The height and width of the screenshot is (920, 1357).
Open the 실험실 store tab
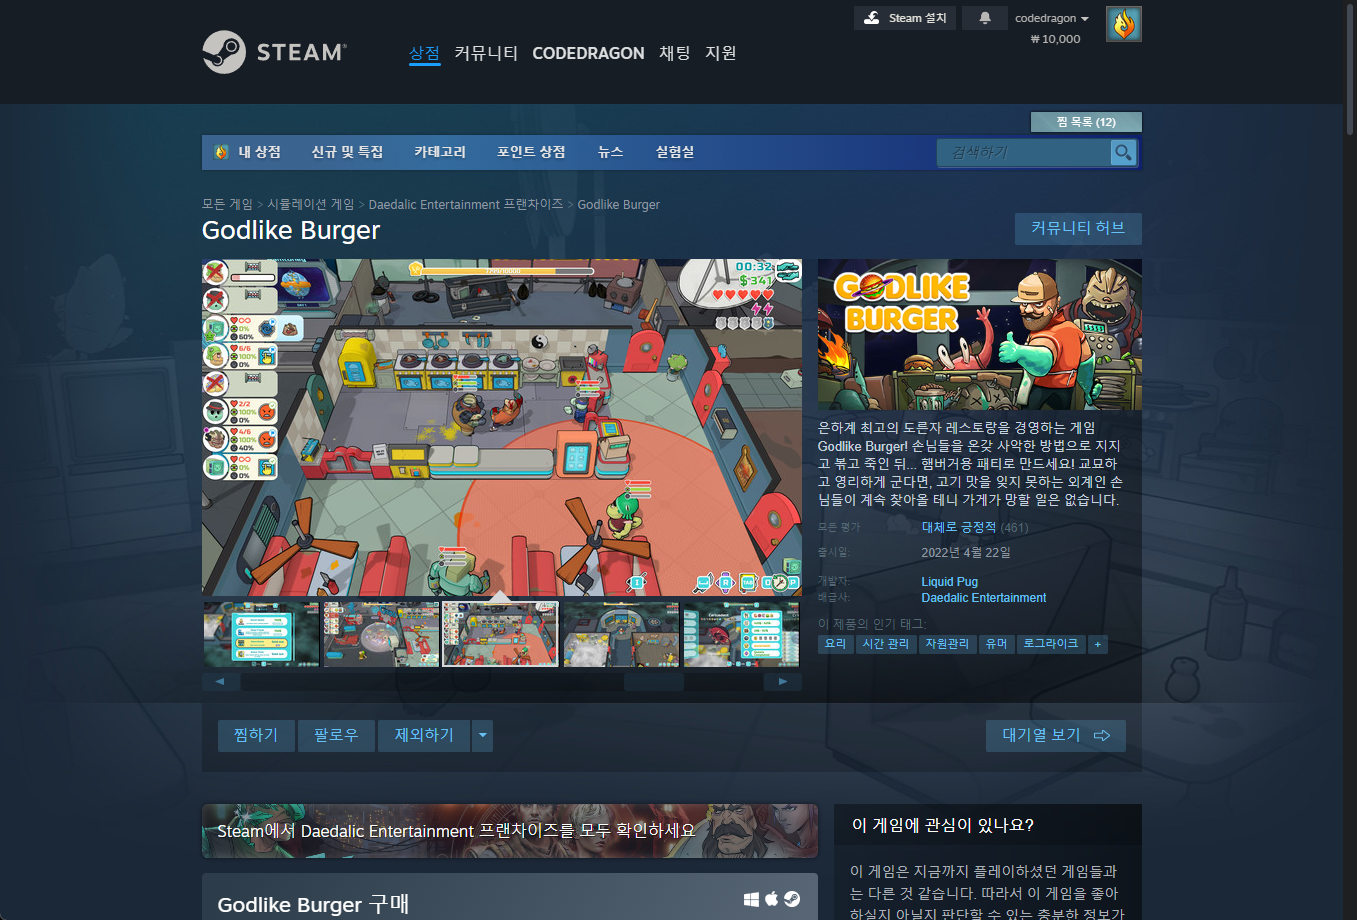point(675,152)
